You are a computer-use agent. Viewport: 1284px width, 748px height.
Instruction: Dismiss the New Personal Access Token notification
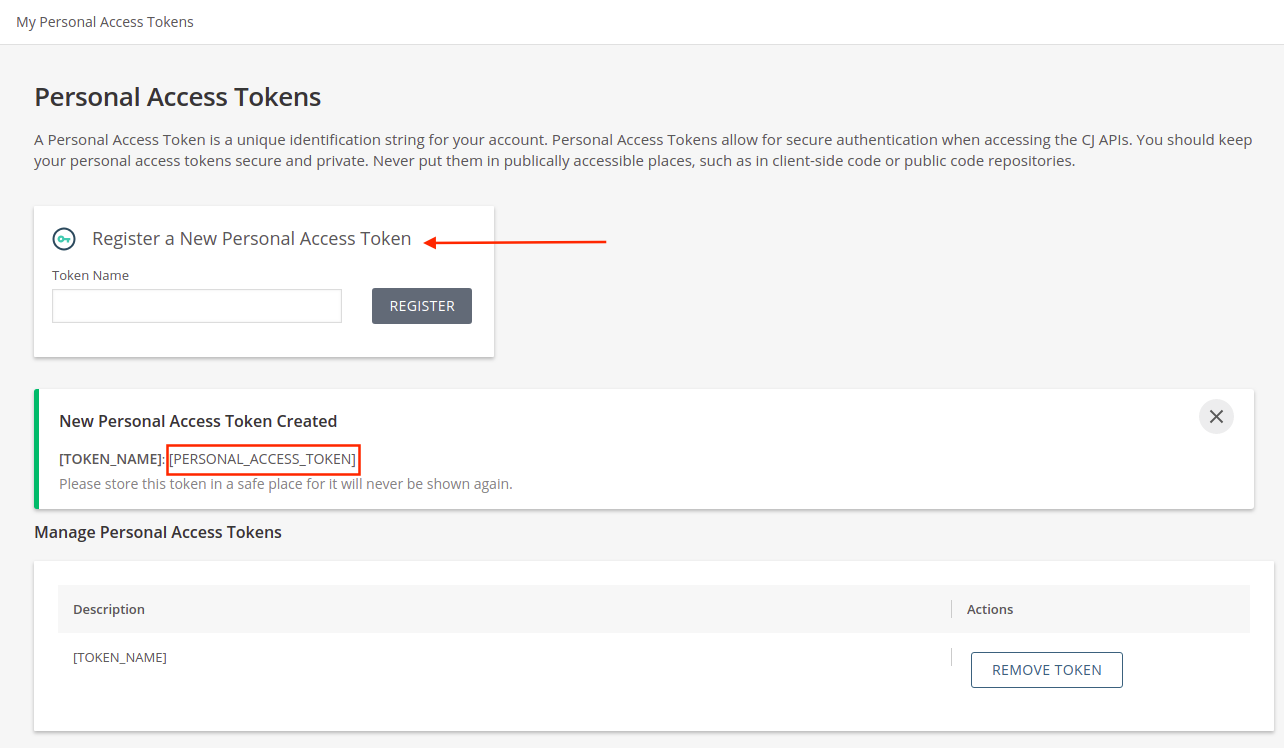point(1216,417)
